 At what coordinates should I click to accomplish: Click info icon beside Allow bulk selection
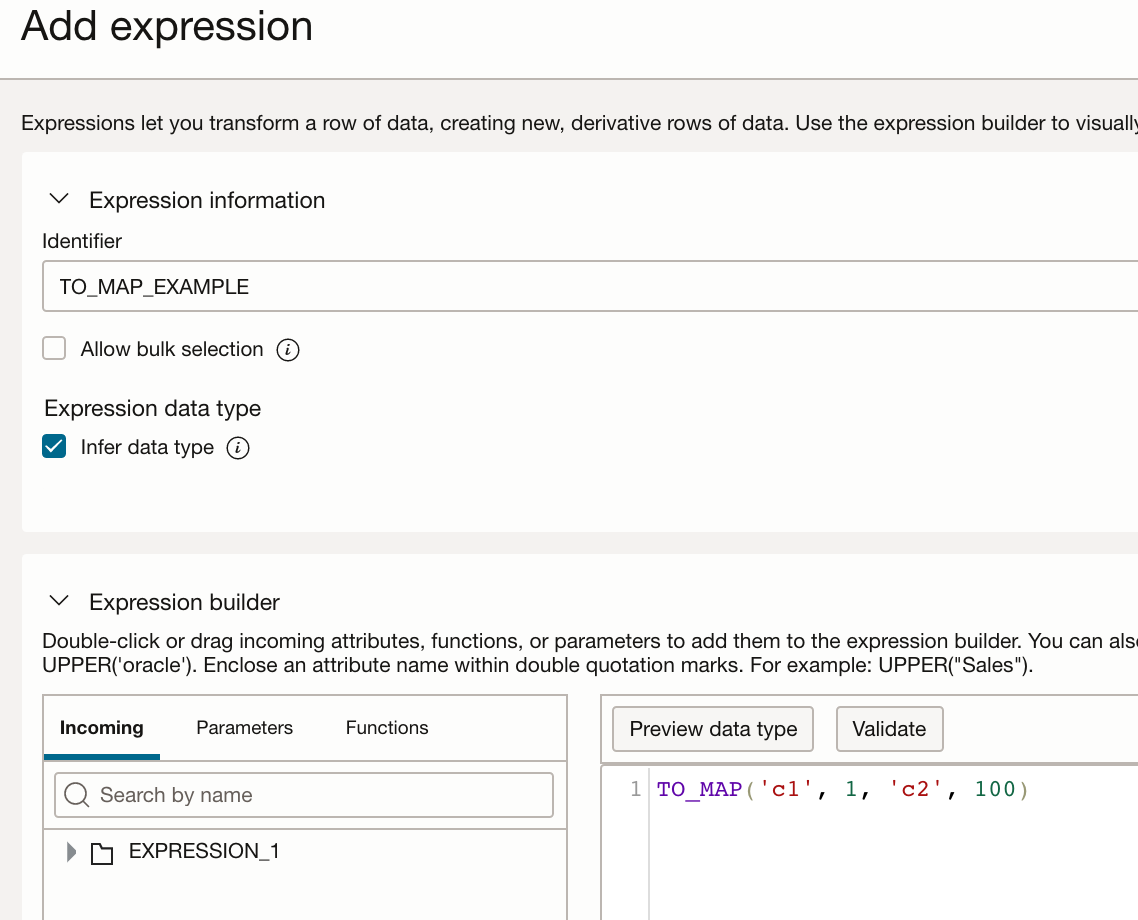click(x=288, y=350)
